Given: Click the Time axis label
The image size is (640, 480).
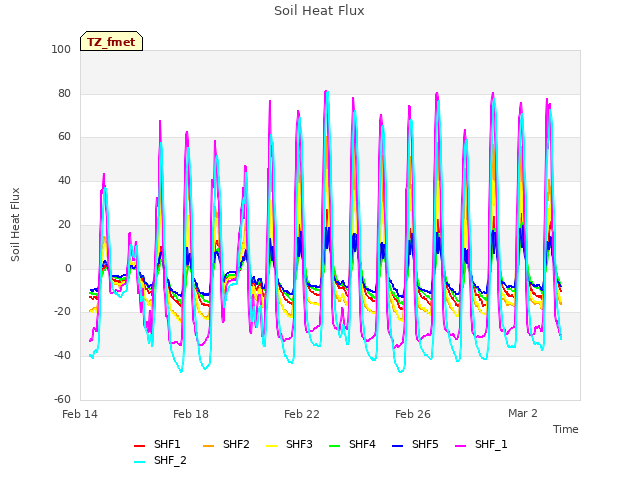Looking at the screenshot, I should click(x=566, y=429).
